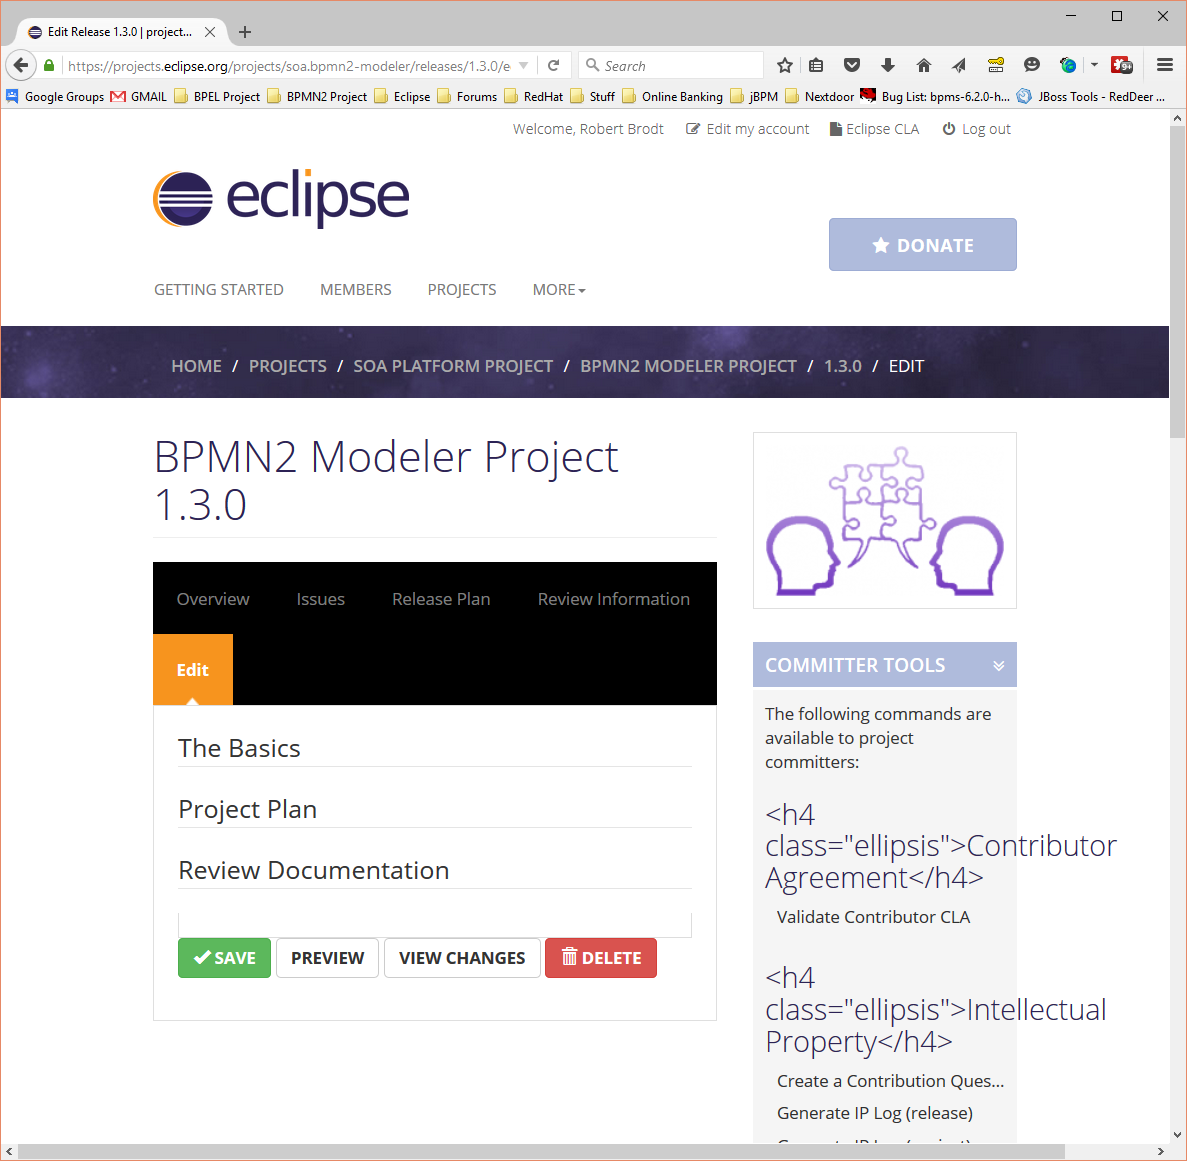Open the chat smiley toolbar icon
Viewport: 1187px width, 1161px height.
tap(1032, 66)
